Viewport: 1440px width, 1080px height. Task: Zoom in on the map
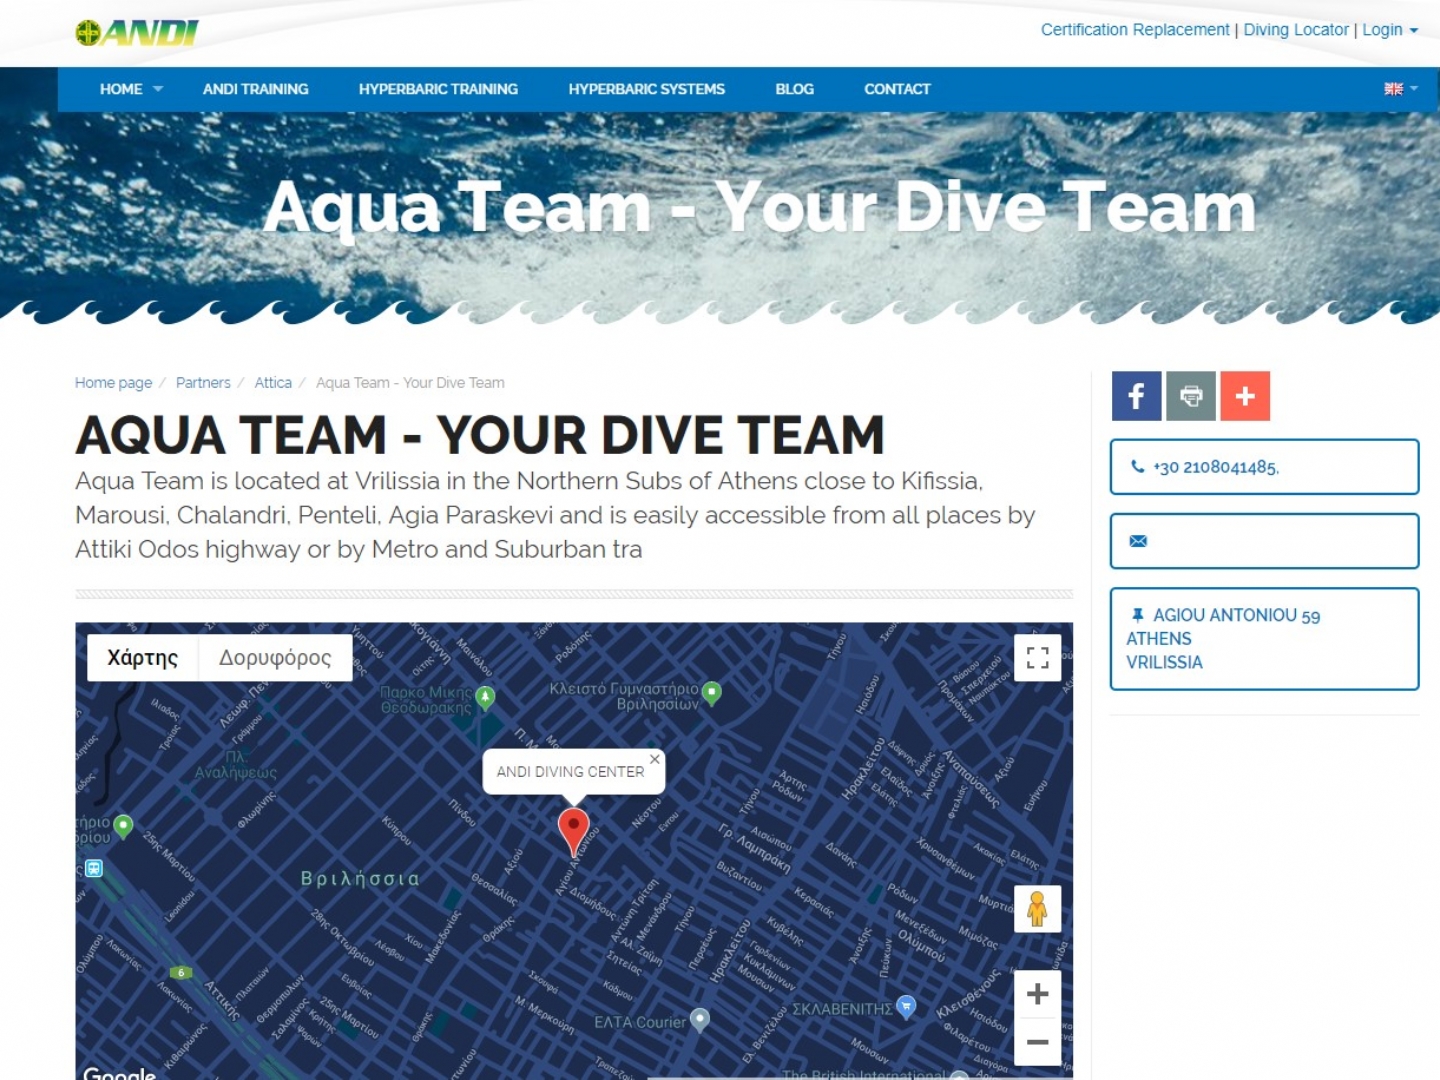[1038, 994]
